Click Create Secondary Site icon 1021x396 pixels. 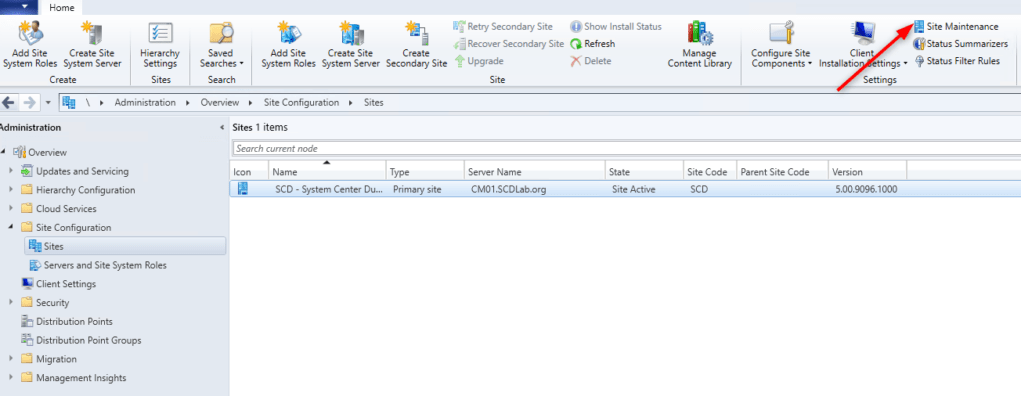pos(416,33)
